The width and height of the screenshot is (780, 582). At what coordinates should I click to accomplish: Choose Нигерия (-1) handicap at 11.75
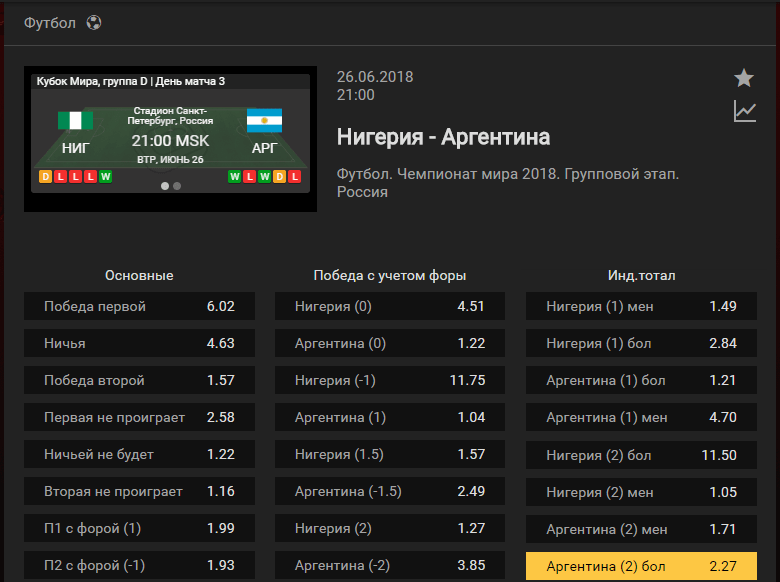pyautogui.click(x=390, y=380)
